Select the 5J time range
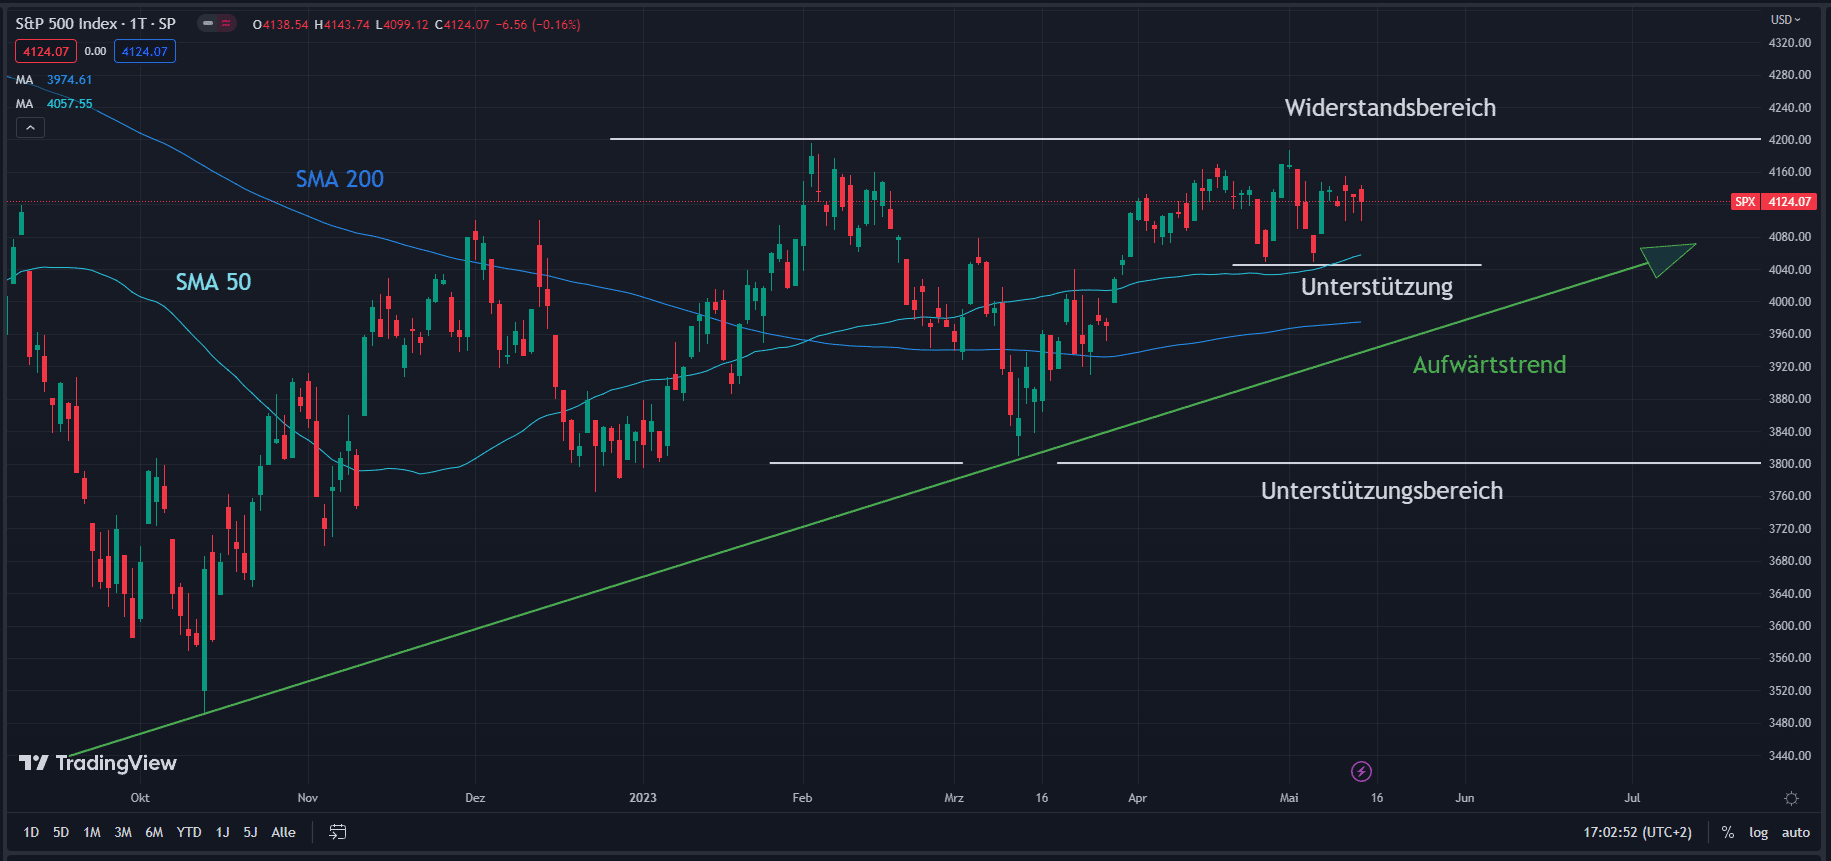This screenshot has height=861, width=1831. [x=250, y=832]
